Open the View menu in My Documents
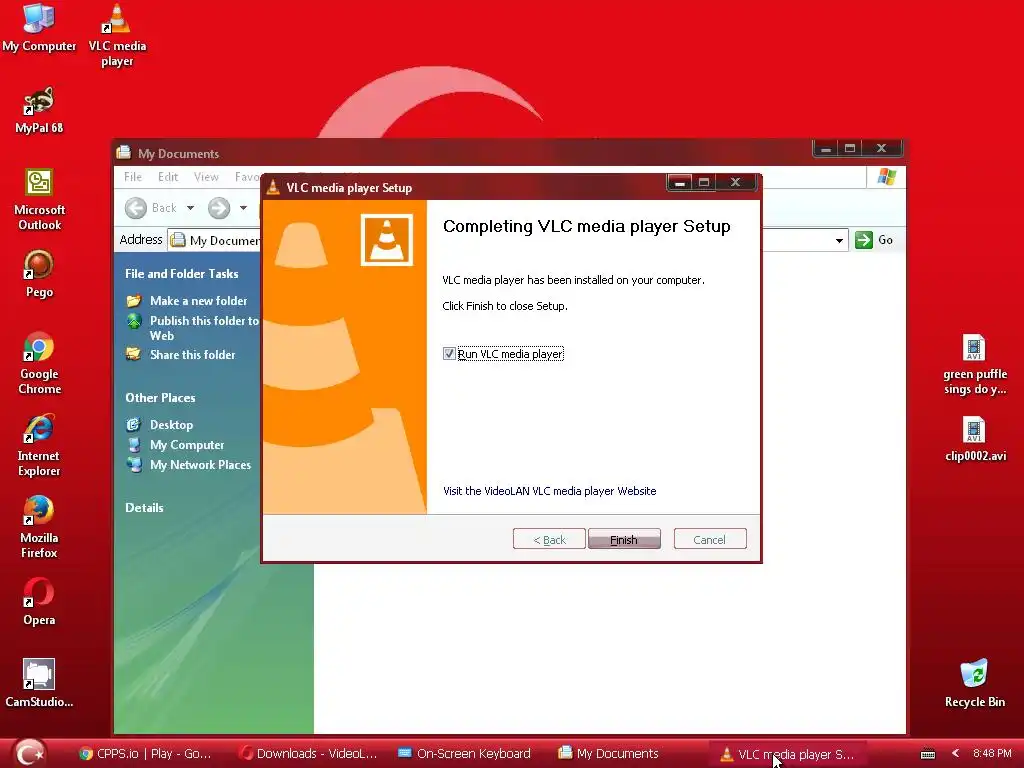 click(206, 176)
